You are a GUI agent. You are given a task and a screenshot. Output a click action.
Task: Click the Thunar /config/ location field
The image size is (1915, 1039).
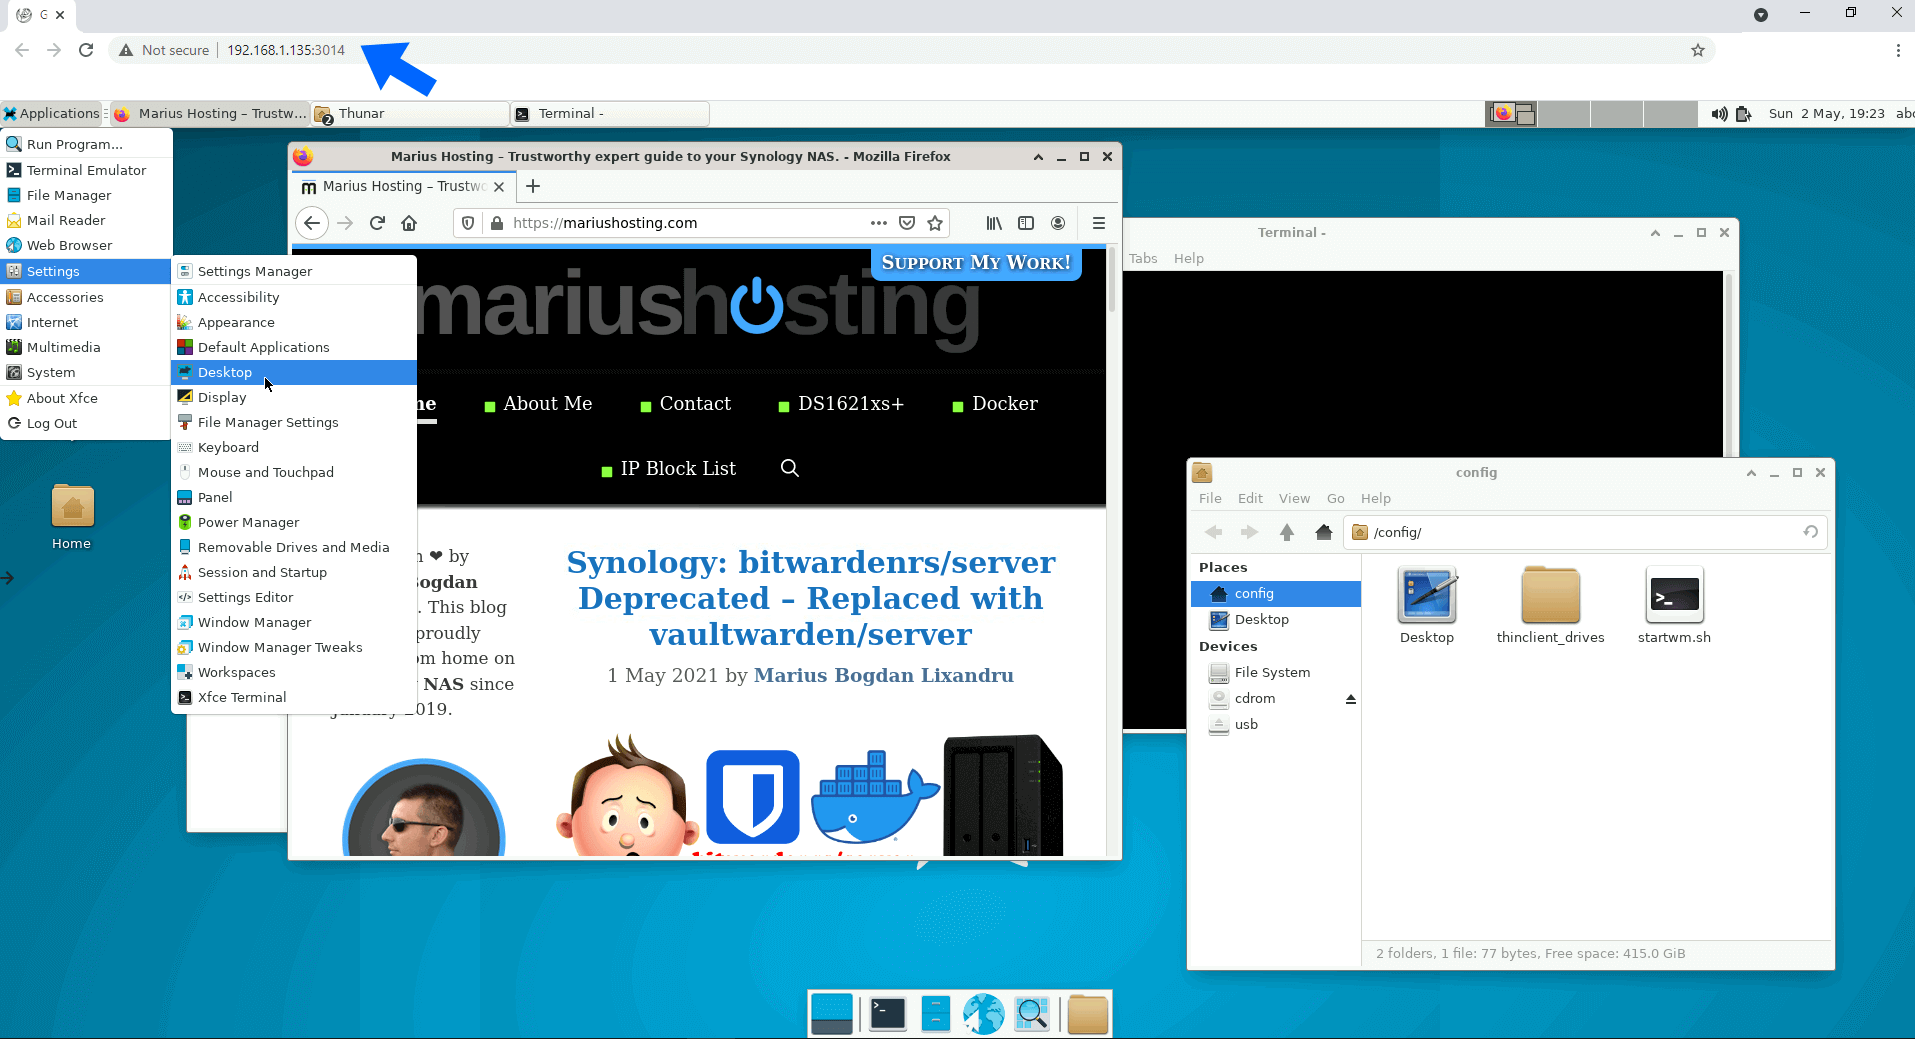pyautogui.click(x=1585, y=532)
